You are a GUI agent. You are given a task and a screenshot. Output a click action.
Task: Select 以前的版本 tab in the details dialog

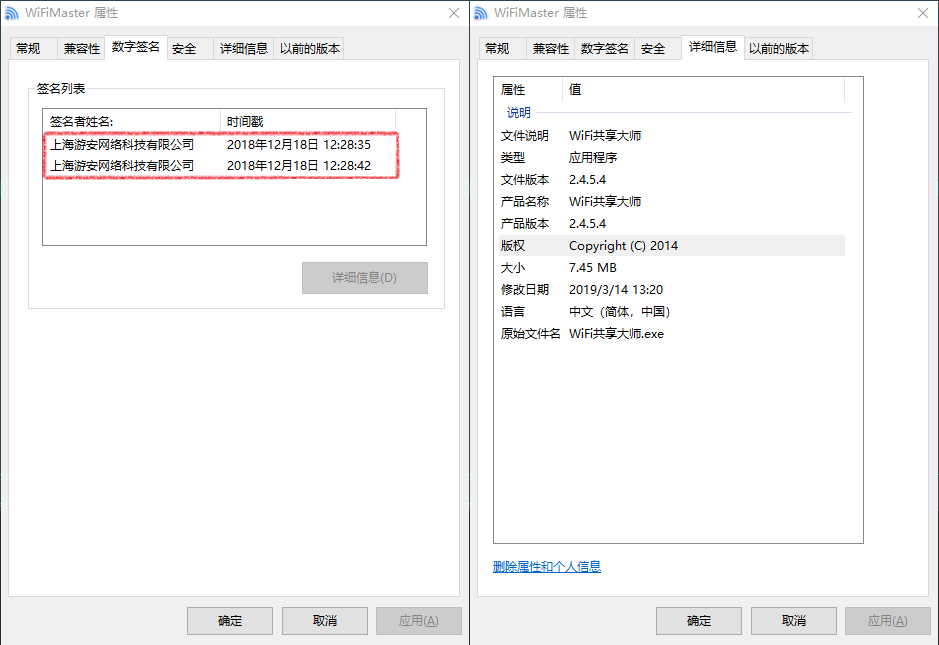click(x=780, y=48)
